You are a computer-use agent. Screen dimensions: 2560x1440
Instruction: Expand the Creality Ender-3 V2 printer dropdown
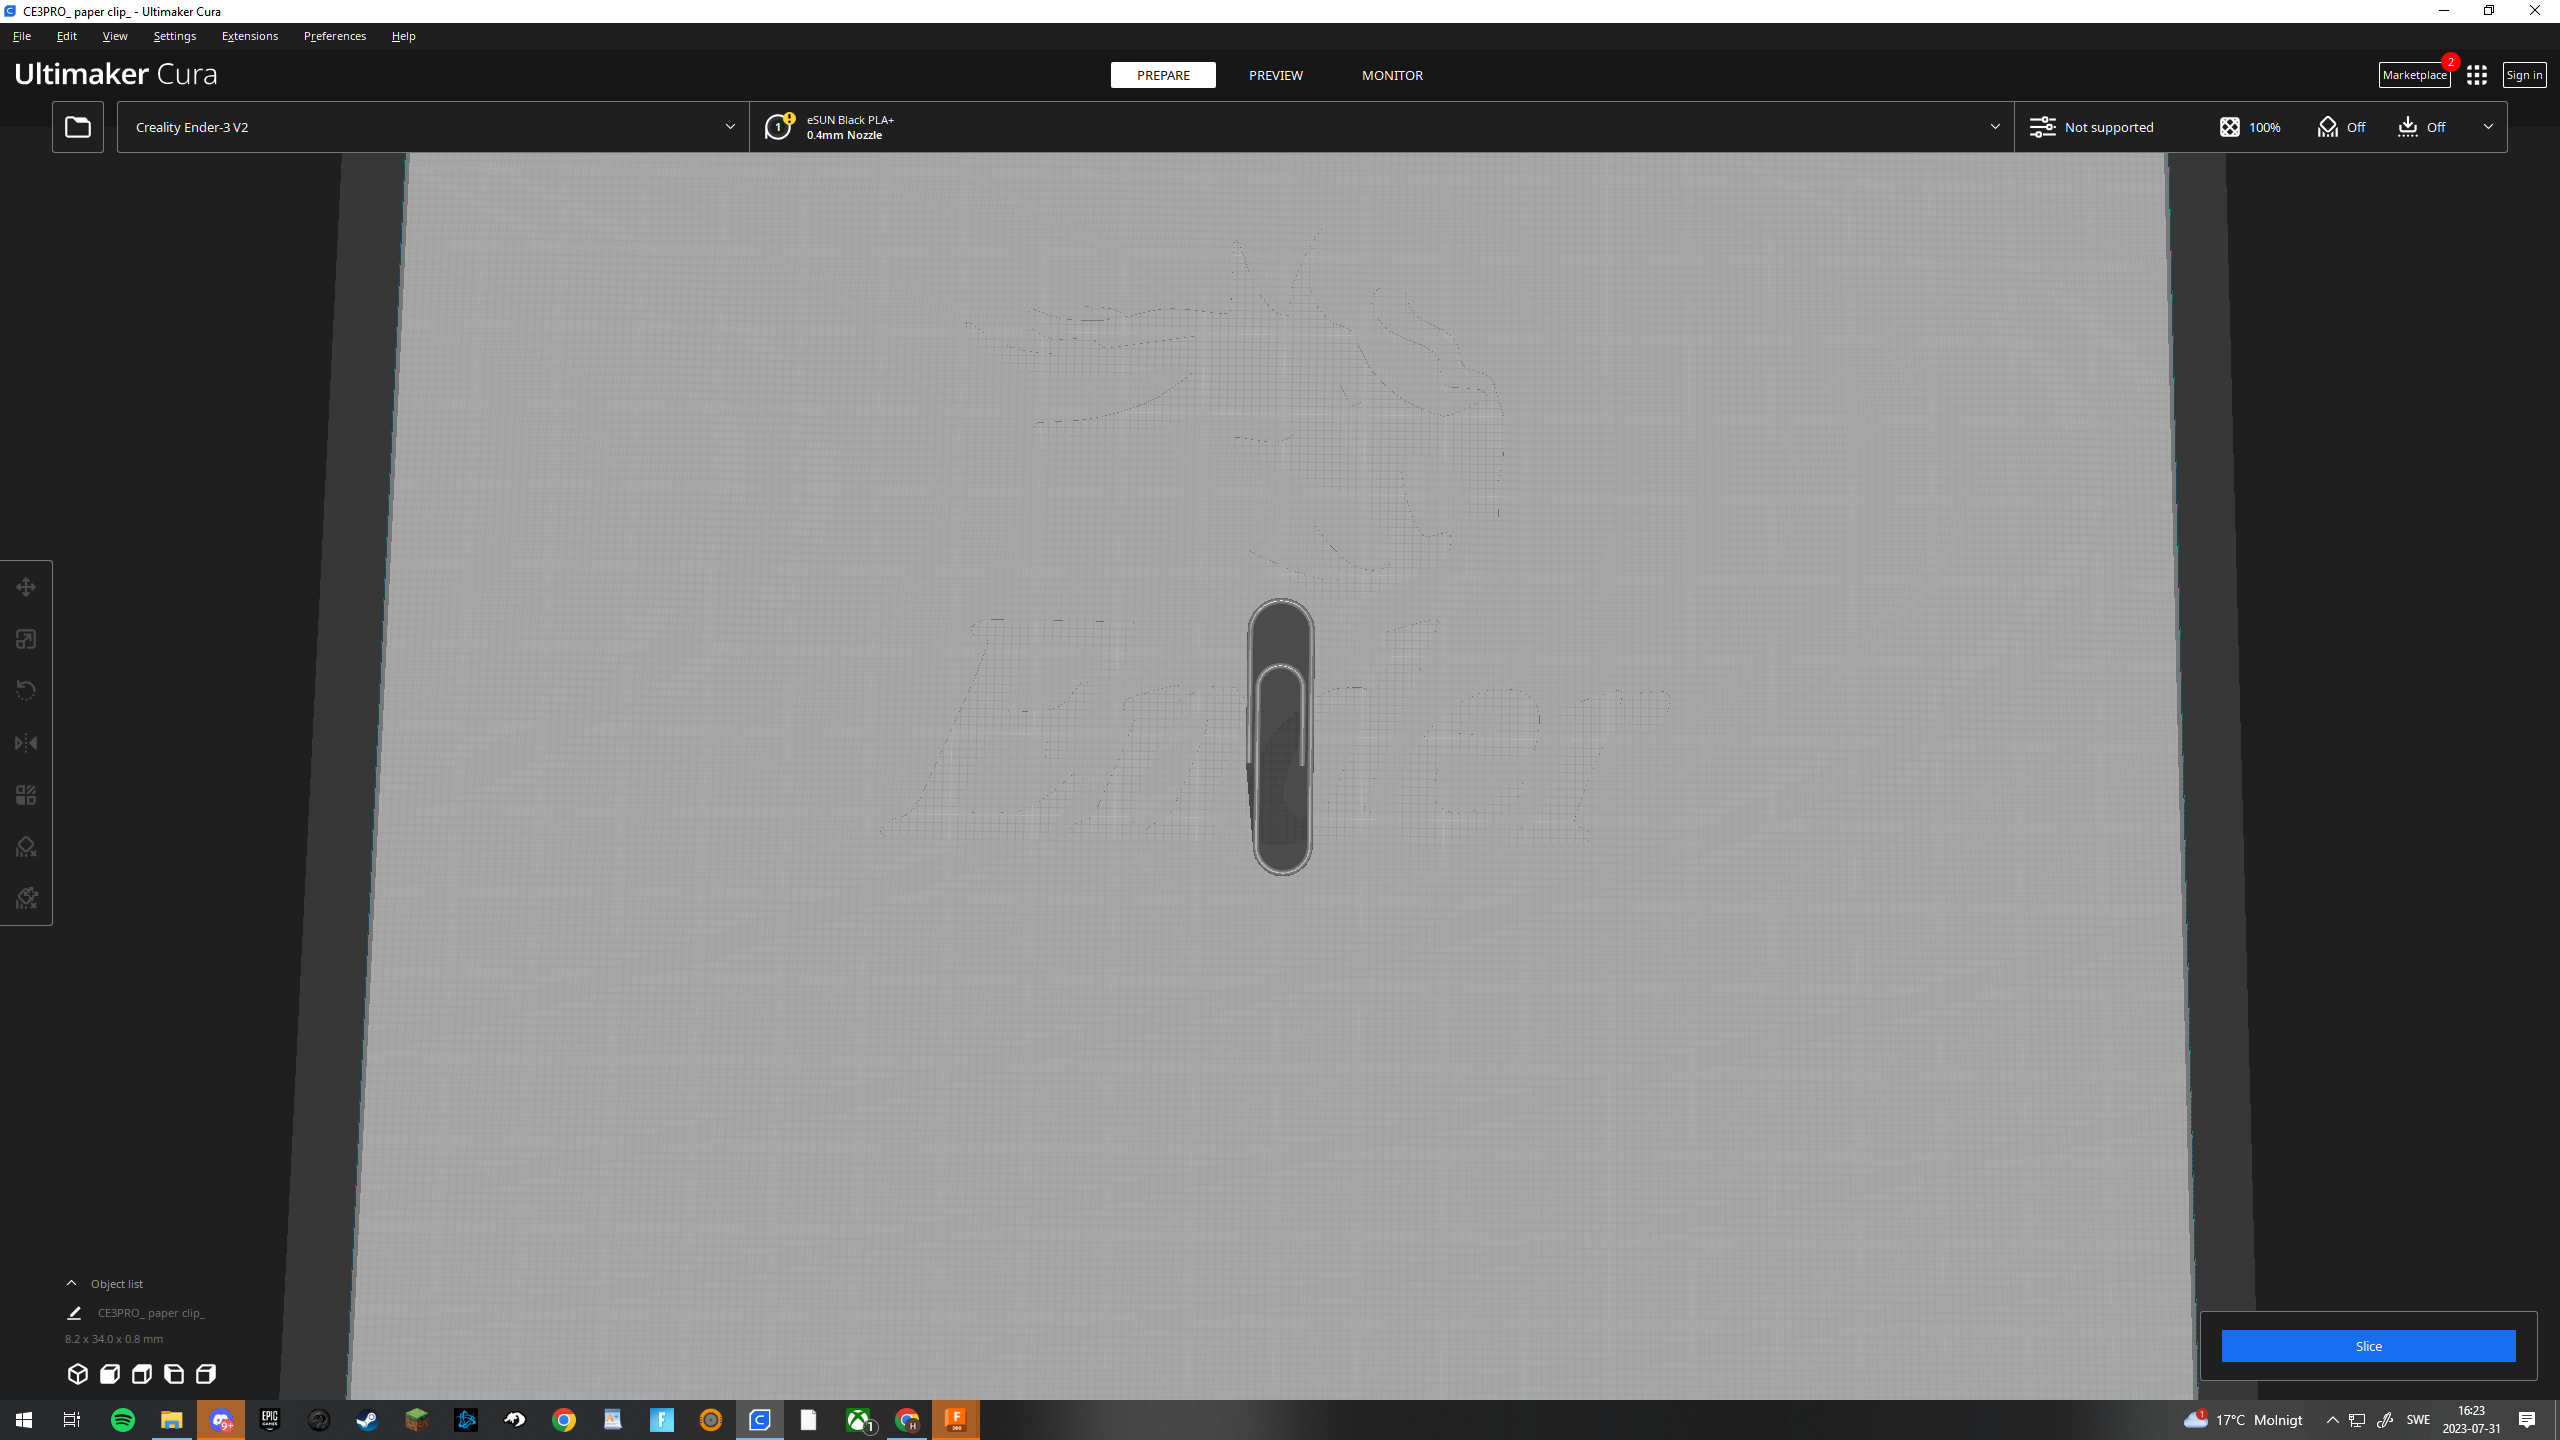tap(730, 127)
